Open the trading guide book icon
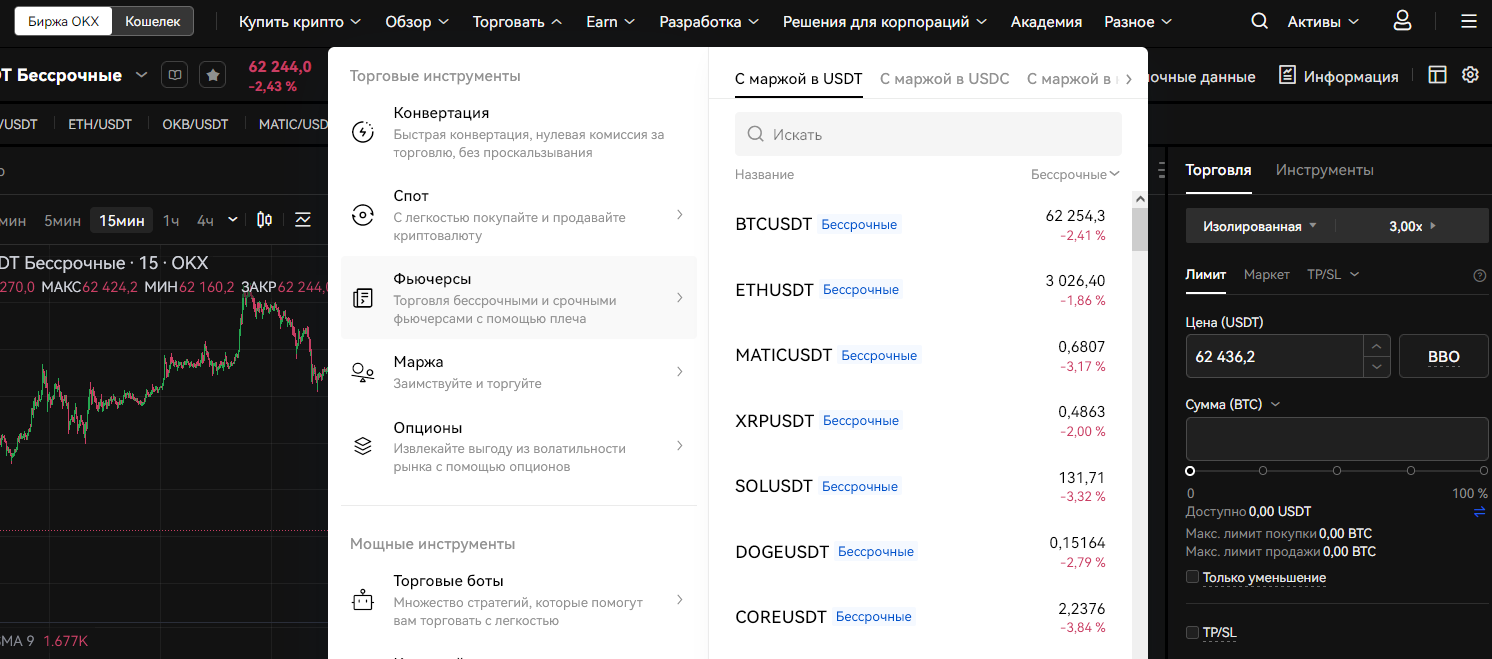This screenshot has width=1492, height=659. (175, 75)
